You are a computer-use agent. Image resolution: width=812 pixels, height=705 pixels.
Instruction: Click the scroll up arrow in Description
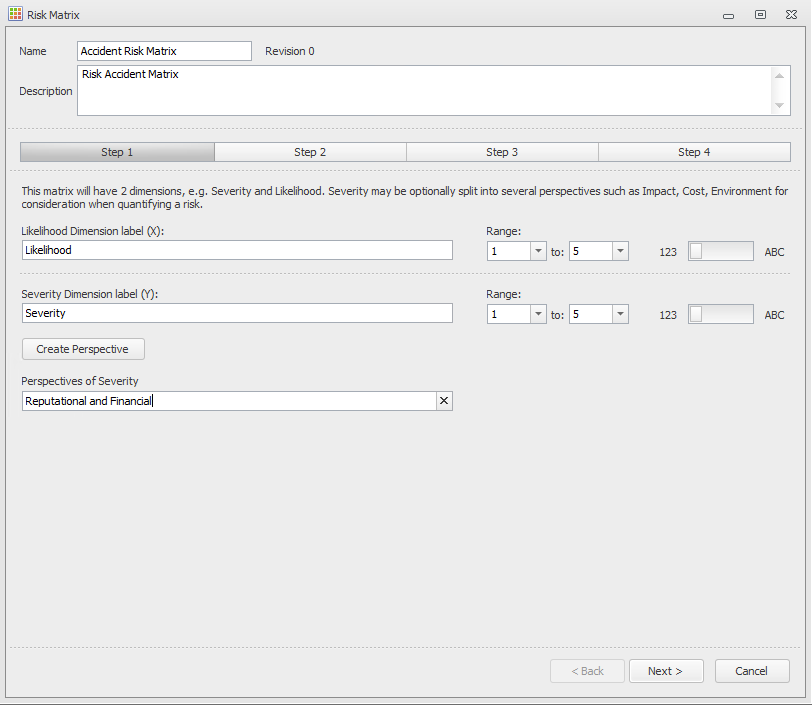pyautogui.click(x=780, y=73)
